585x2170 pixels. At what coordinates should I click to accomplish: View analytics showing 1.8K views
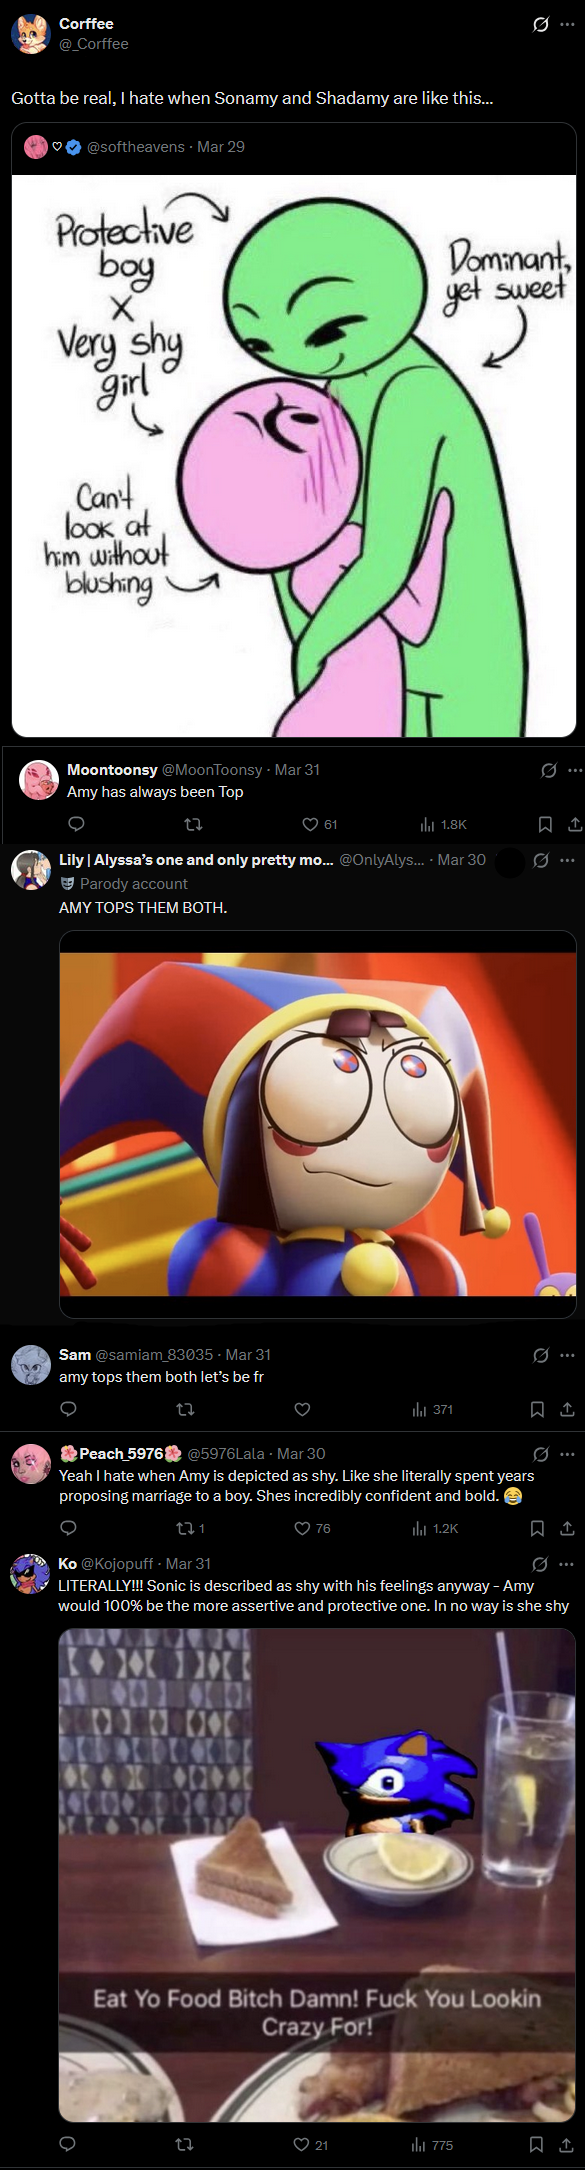443,825
